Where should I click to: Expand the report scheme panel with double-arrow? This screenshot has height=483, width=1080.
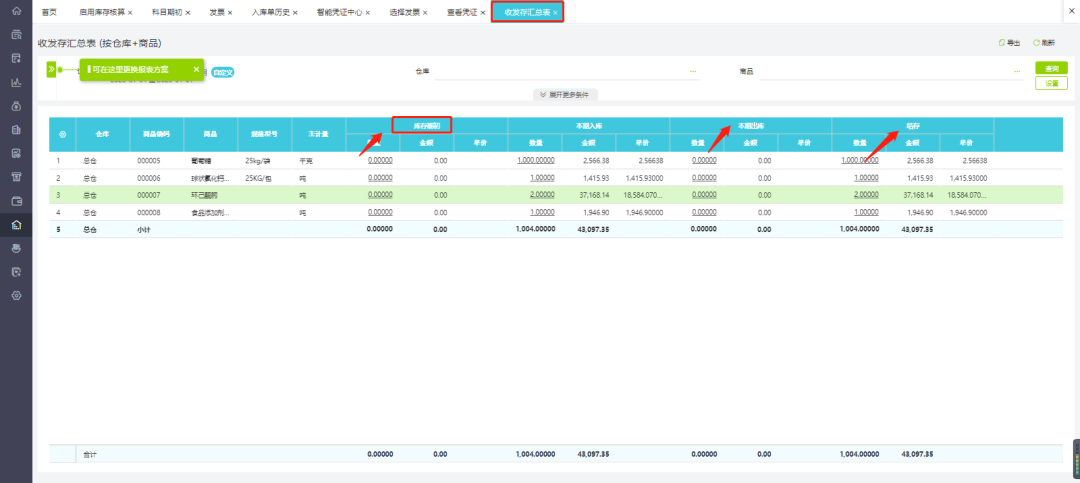51,70
